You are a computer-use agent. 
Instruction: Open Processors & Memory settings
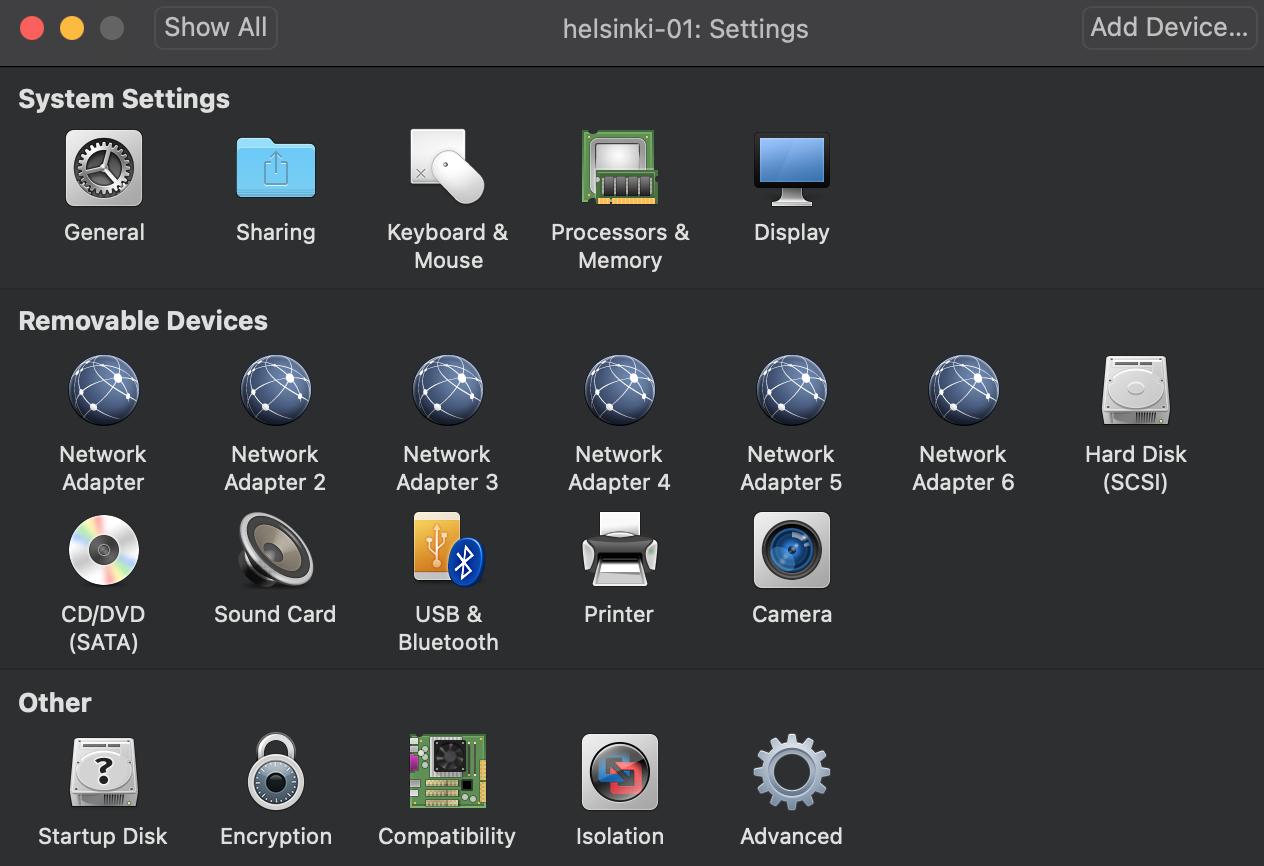point(620,169)
